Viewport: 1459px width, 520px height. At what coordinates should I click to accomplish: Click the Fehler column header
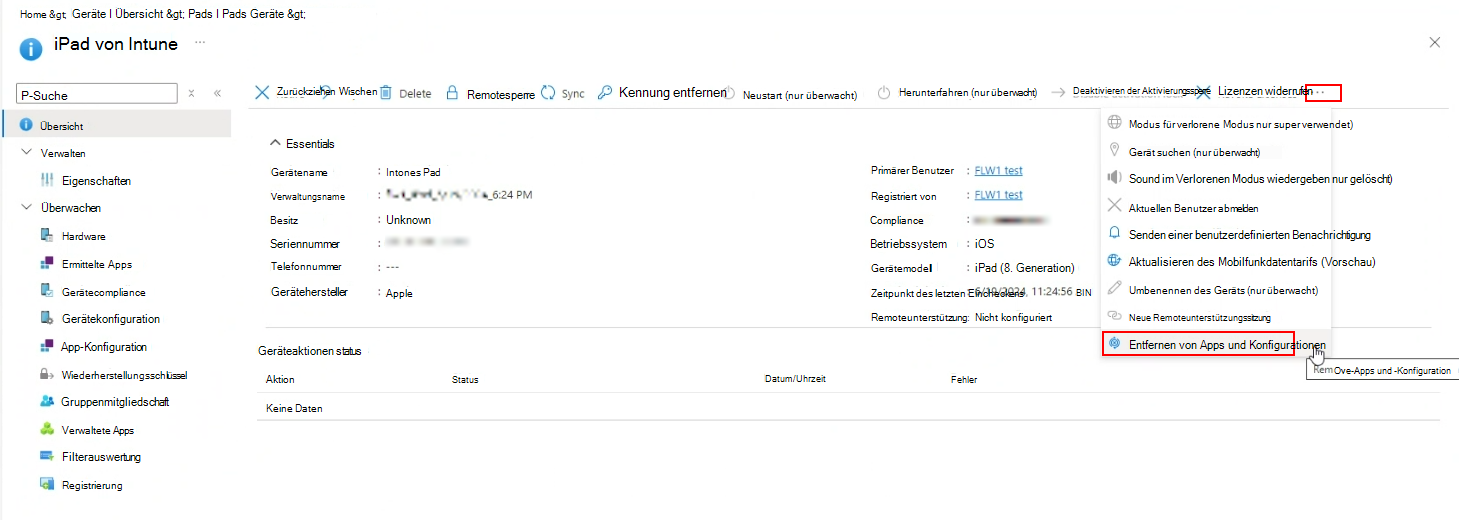pos(964,380)
